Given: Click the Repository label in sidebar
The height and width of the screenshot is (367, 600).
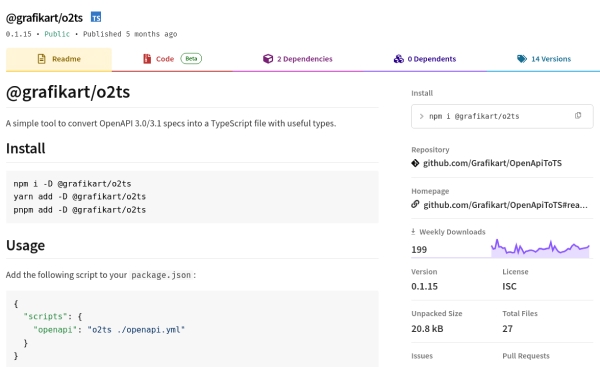Looking at the screenshot, I should pyautogui.click(x=430, y=150).
